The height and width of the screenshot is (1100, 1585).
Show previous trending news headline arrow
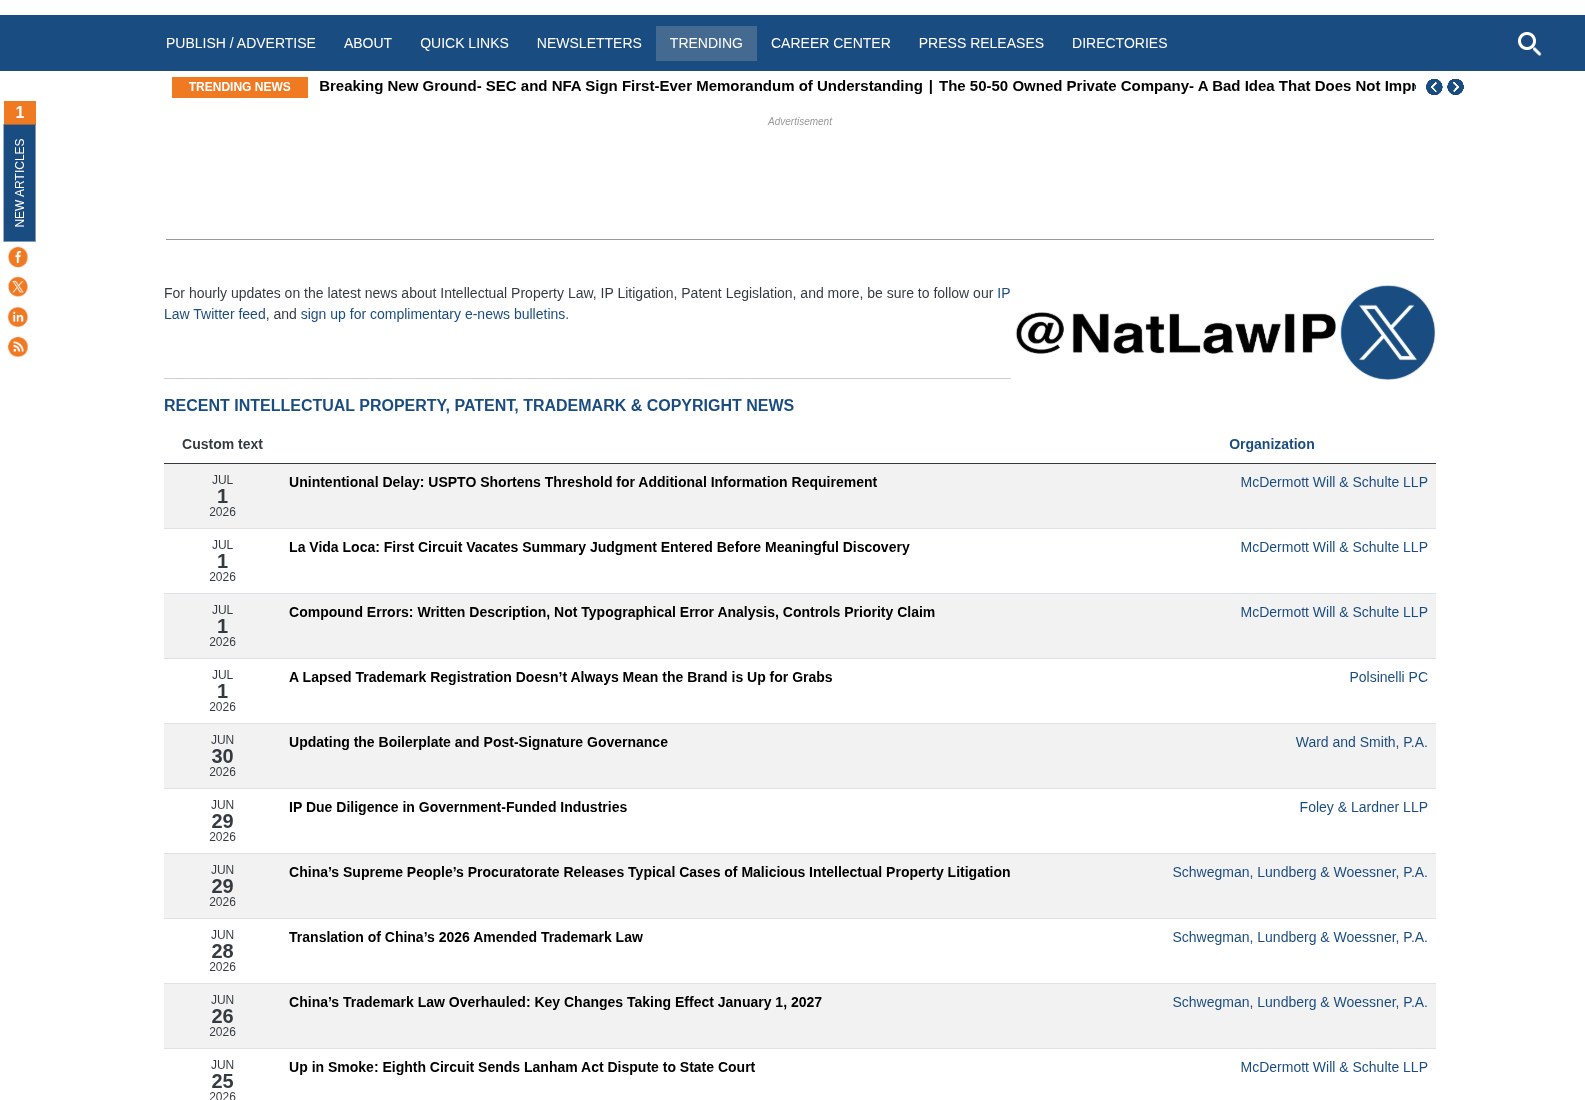pyautogui.click(x=1434, y=87)
